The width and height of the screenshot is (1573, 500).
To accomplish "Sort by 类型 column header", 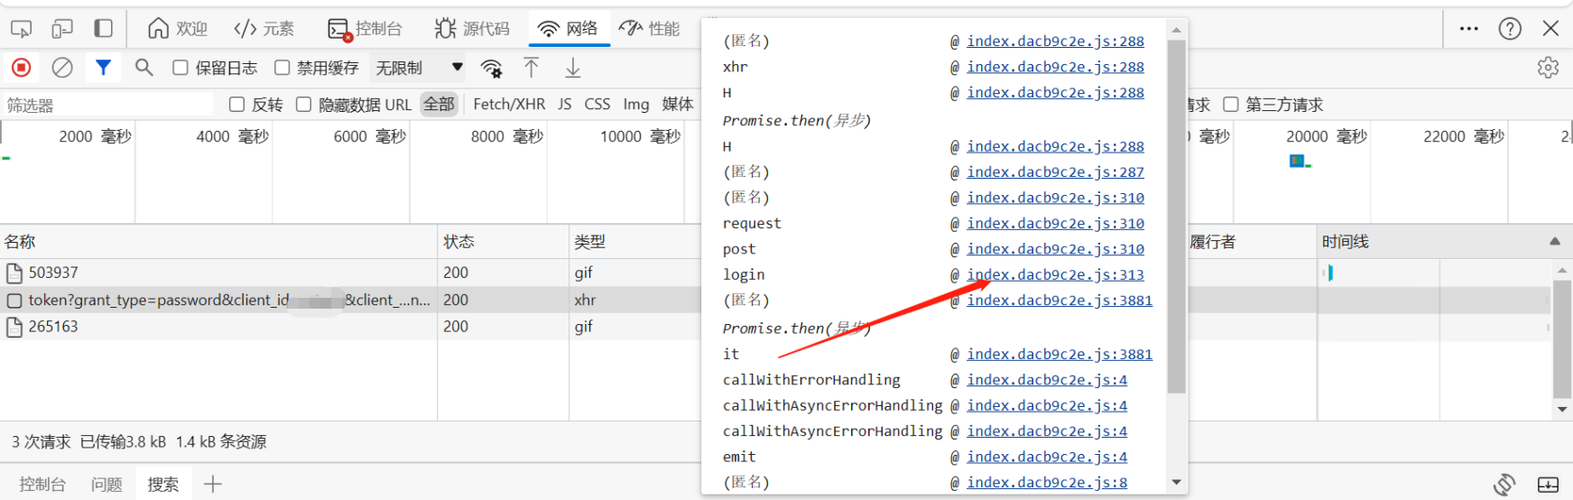I will (x=635, y=241).
